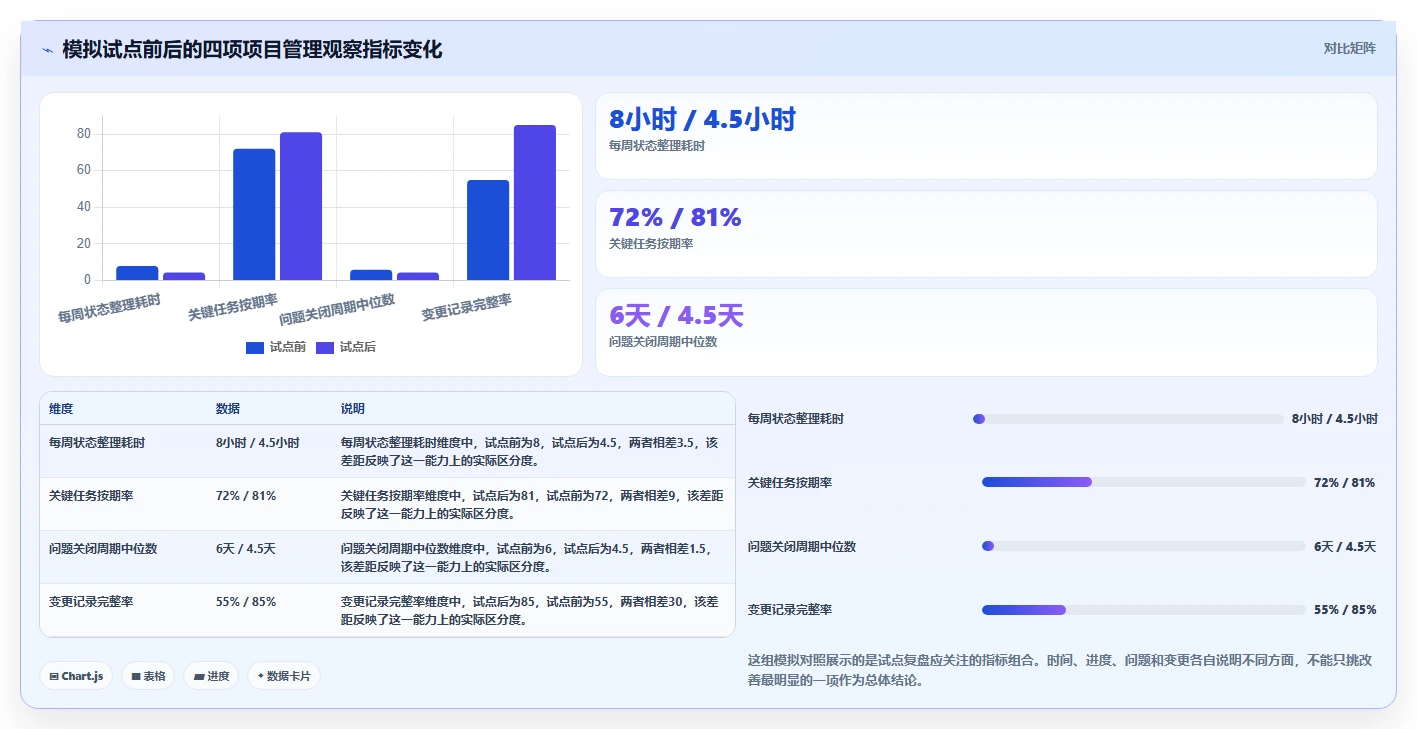Click the pulse icon beside the dashboard title
This screenshot has width=1417, height=729.
coord(47,50)
